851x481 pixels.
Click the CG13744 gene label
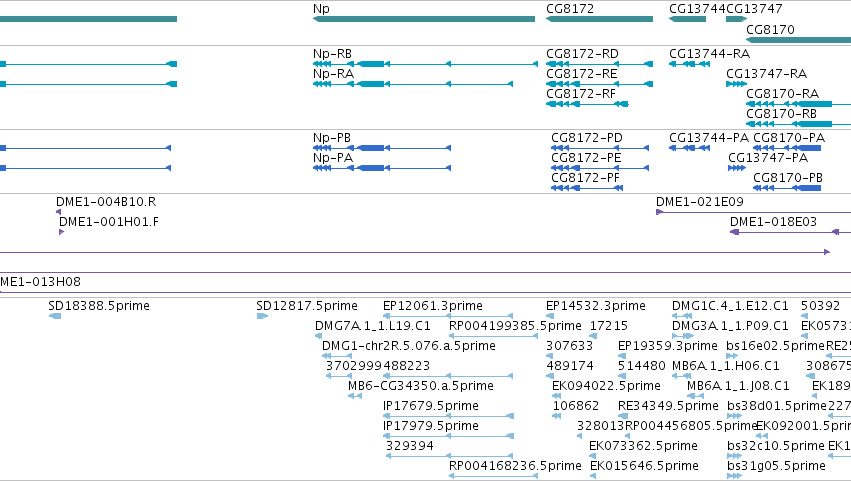click(697, 9)
